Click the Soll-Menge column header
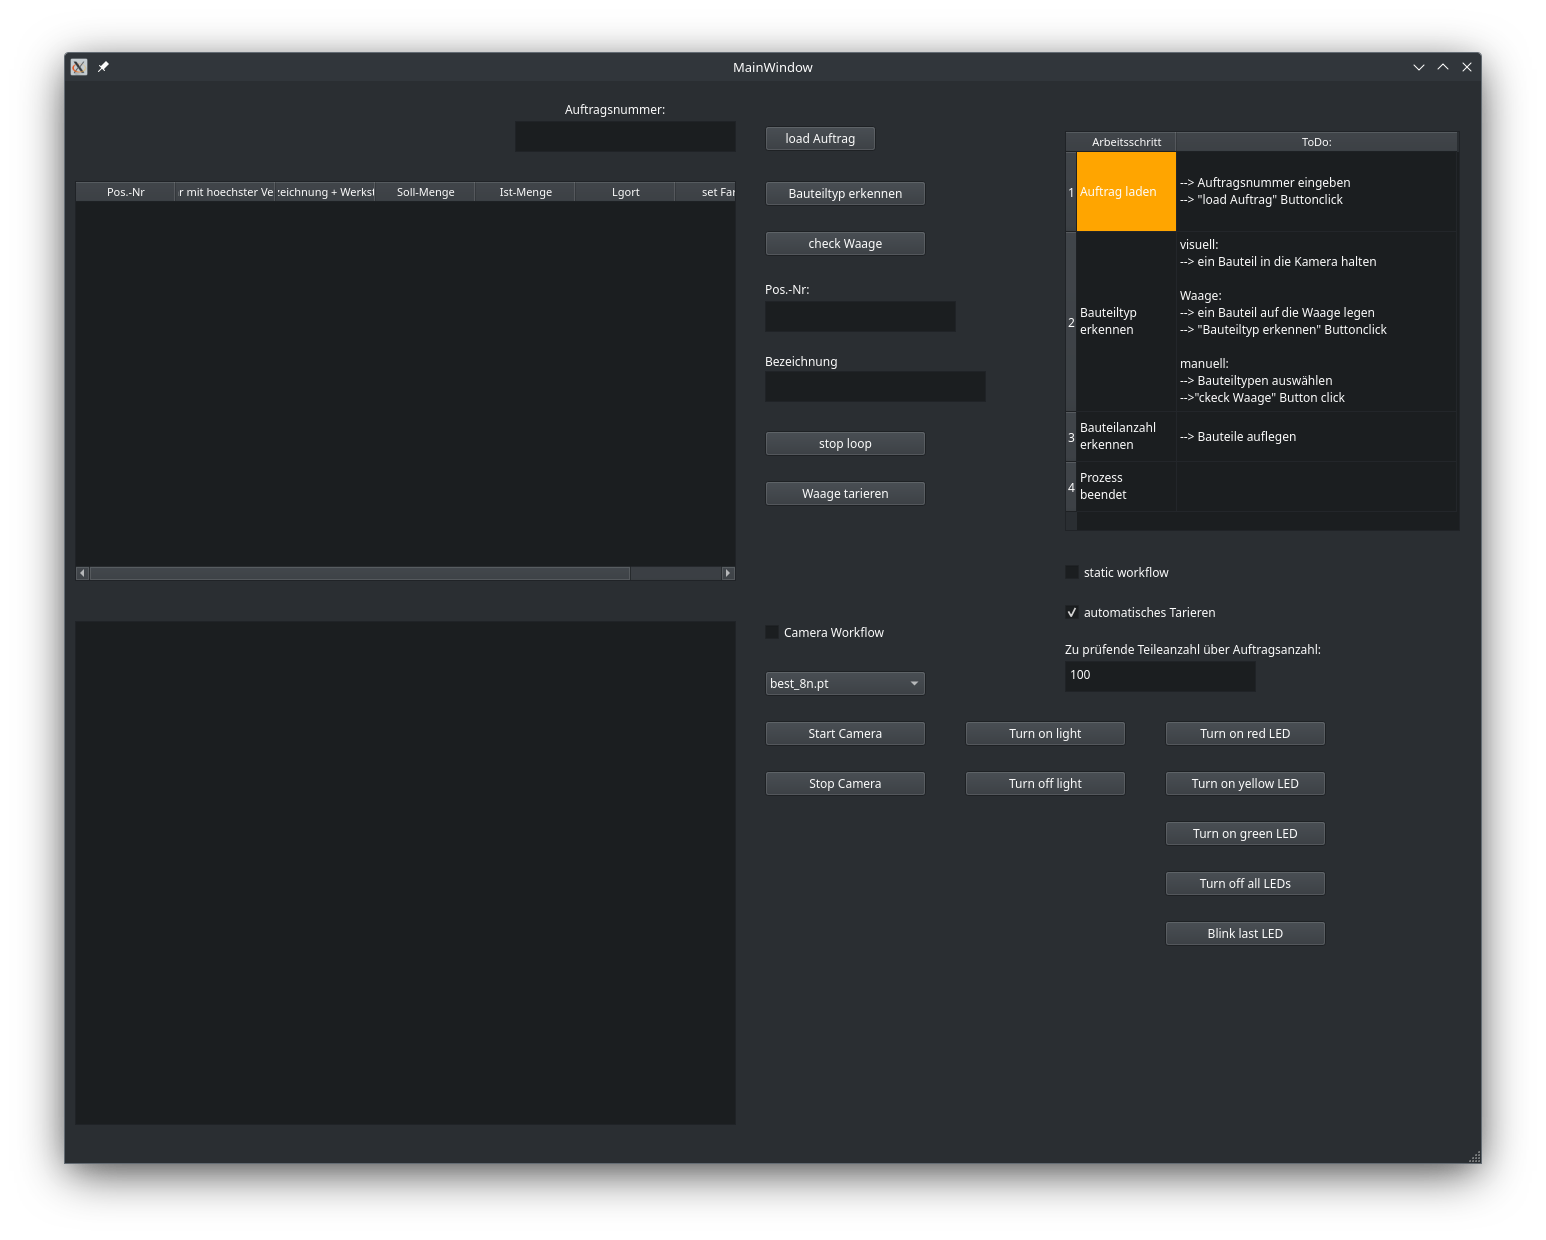The width and height of the screenshot is (1546, 1240). [425, 192]
